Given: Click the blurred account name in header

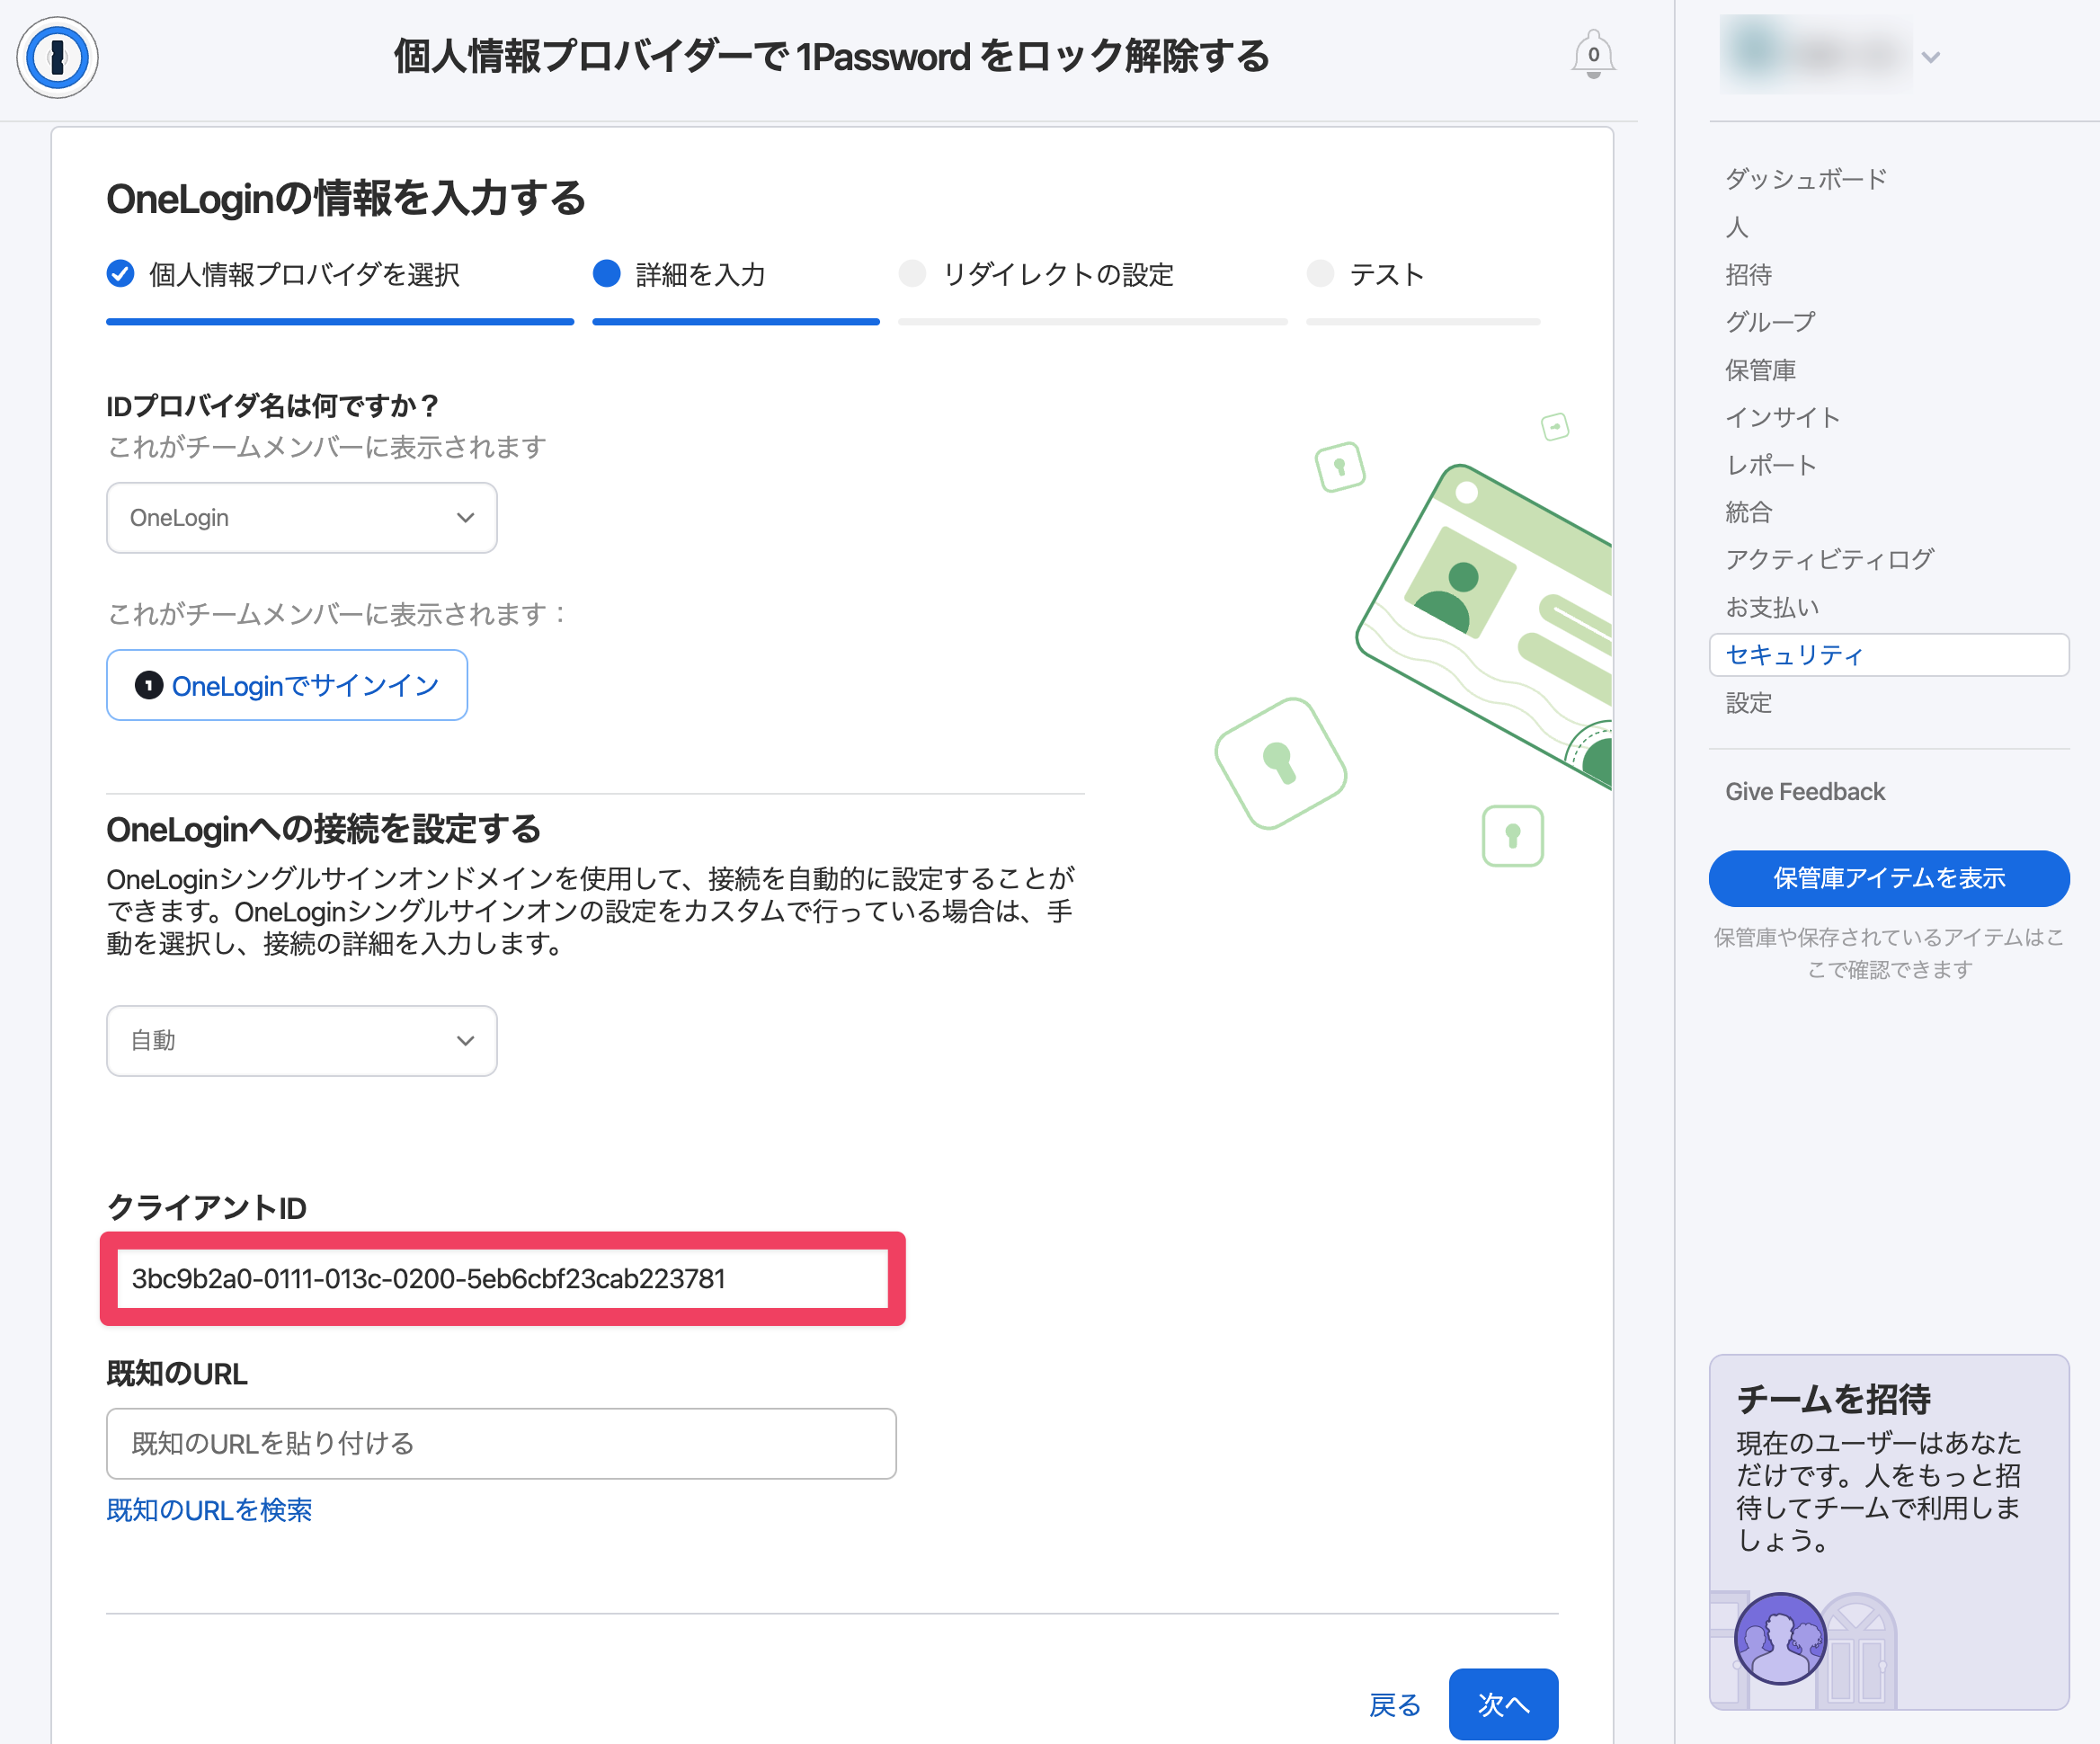Looking at the screenshot, I should click(x=1815, y=55).
